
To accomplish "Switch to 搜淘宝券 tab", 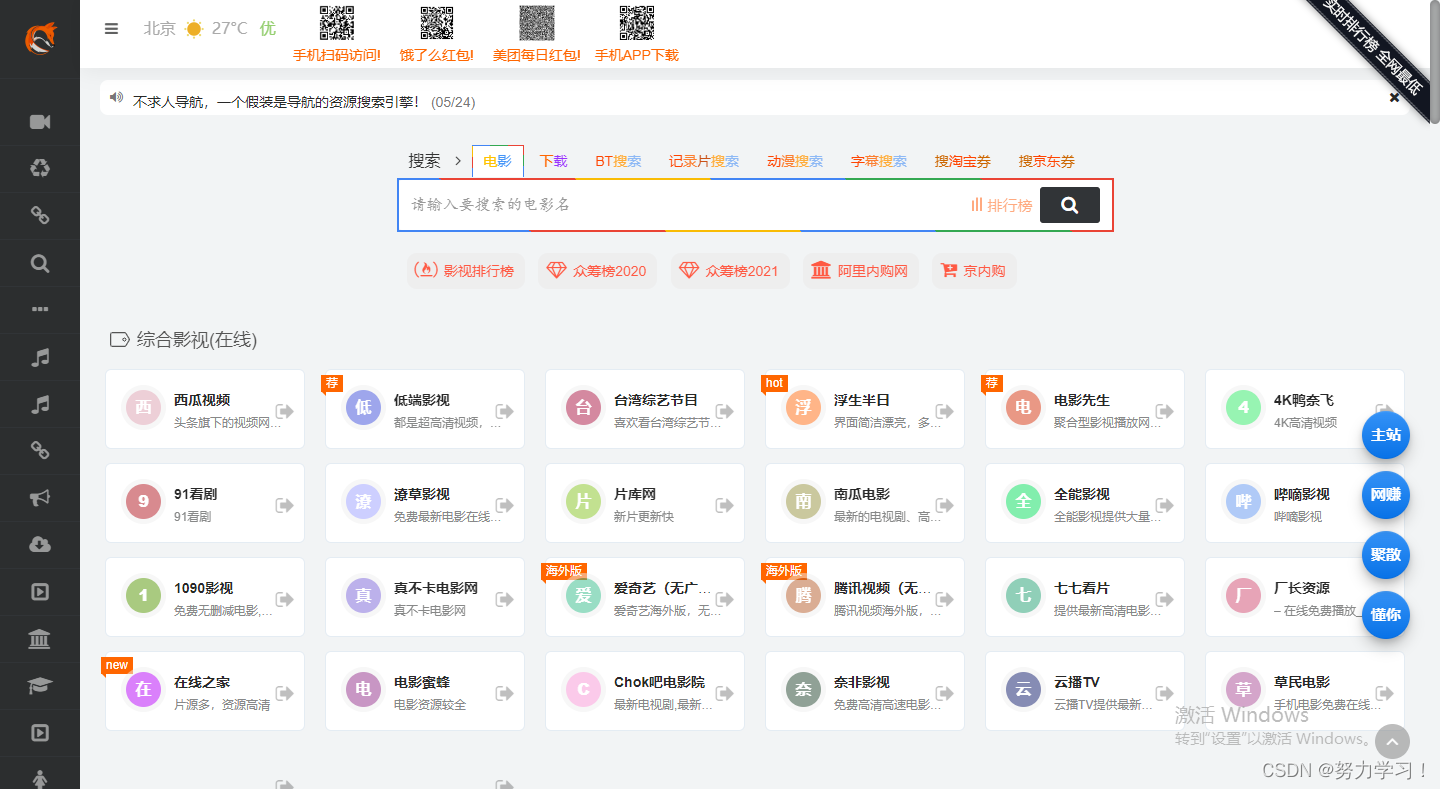I will (963, 161).
